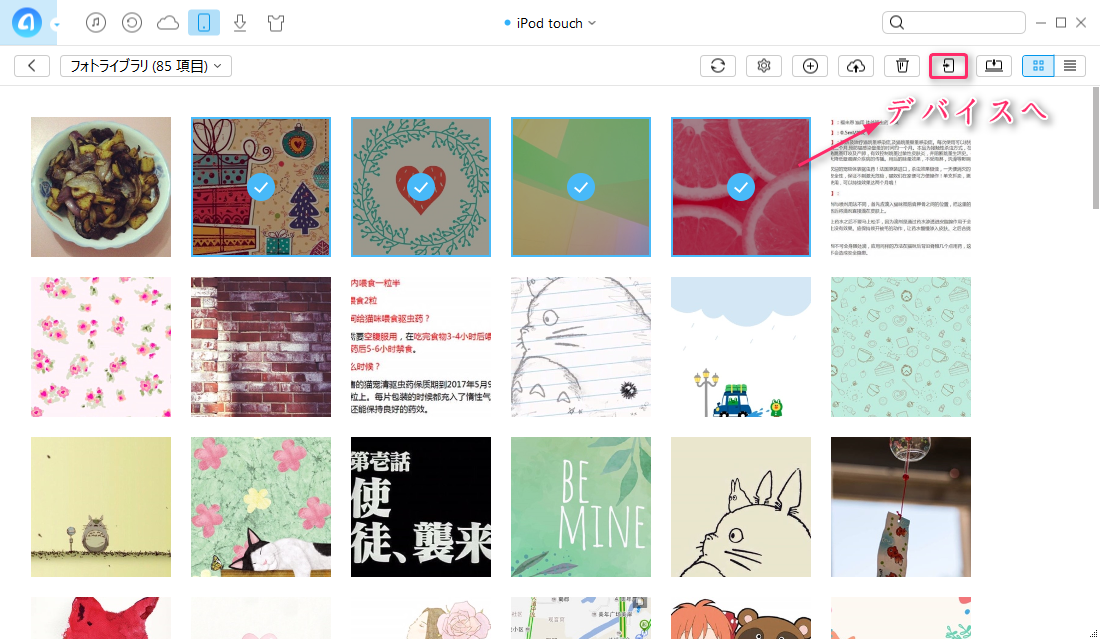Open the iTunes backup restore icon

coord(132,22)
